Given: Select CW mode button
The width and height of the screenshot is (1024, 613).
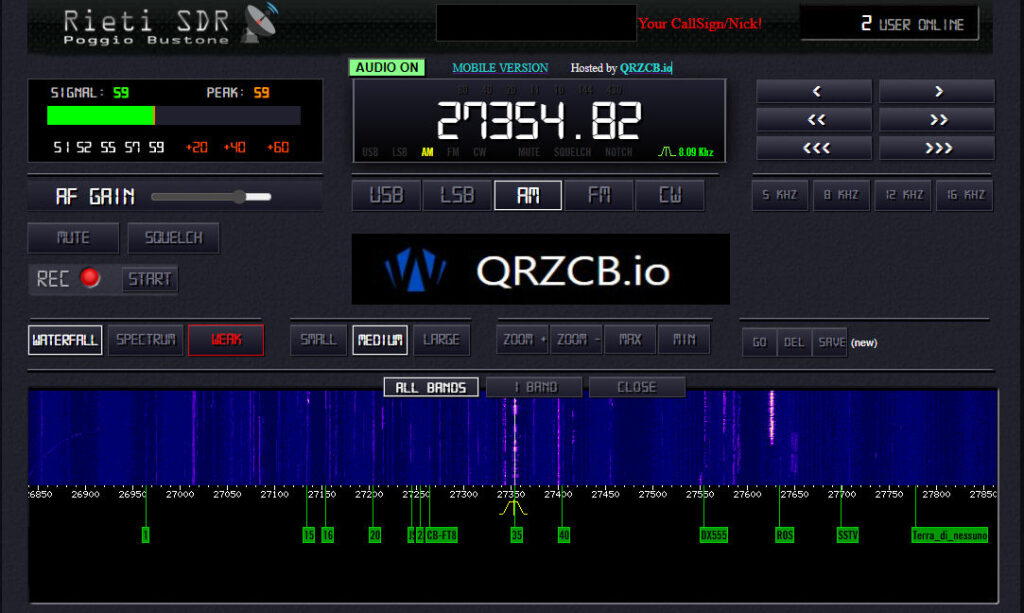Looking at the screenshot, I should (x=669, y=195).
